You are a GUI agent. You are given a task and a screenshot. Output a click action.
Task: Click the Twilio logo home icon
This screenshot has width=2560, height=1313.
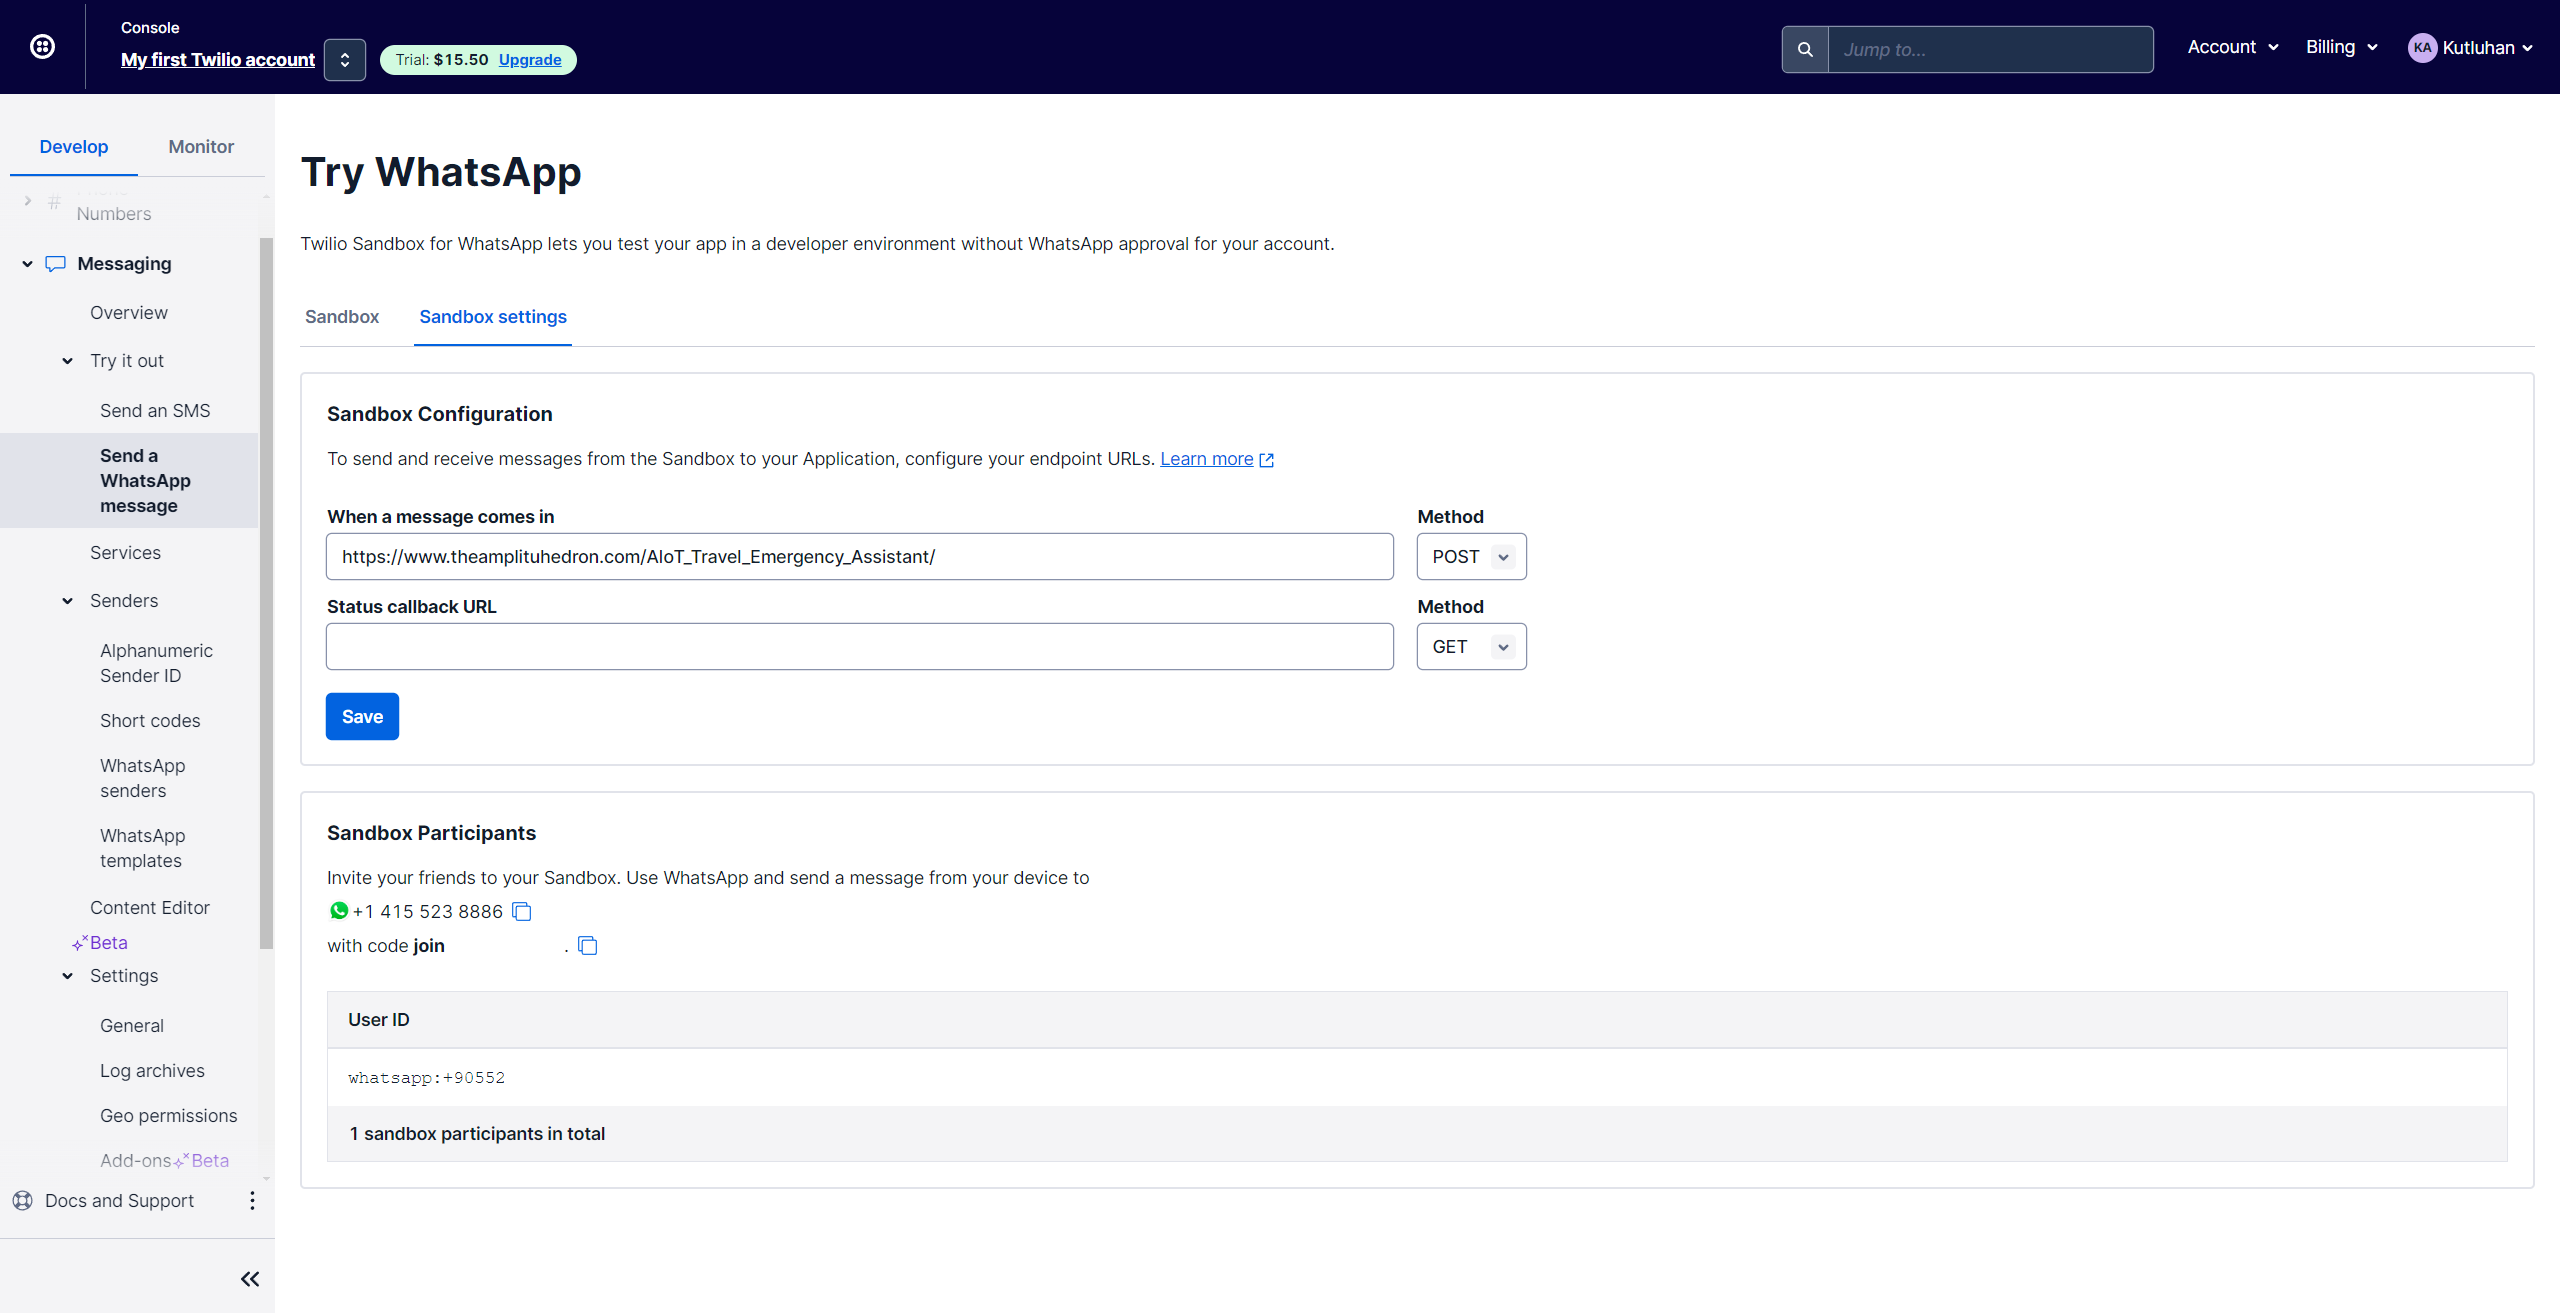pos(42,46)
